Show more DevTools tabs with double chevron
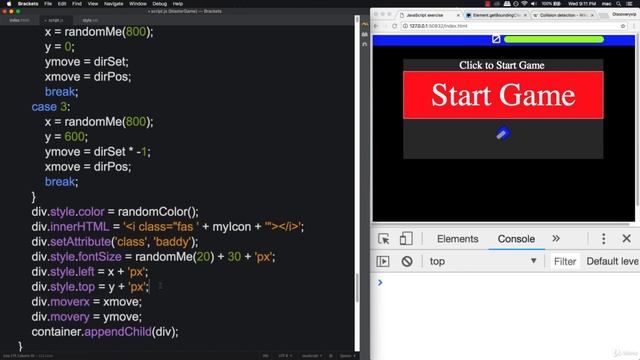This screenshot has width=640, height=360. pyautogui.click(x=556, y=238)
